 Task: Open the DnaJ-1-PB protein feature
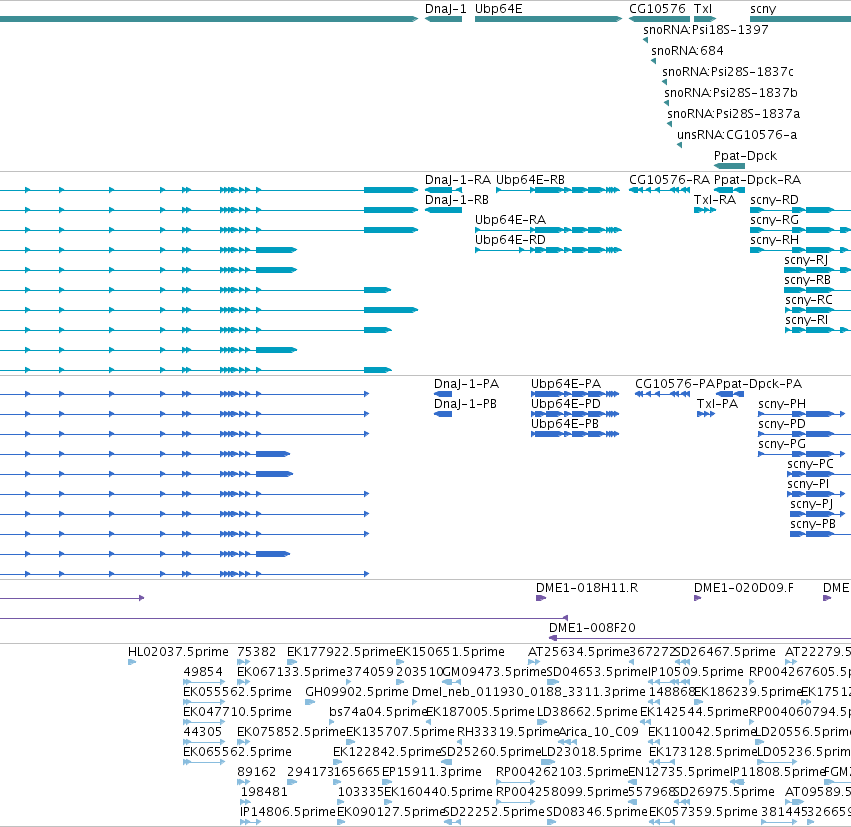click(x=443, y=414)
